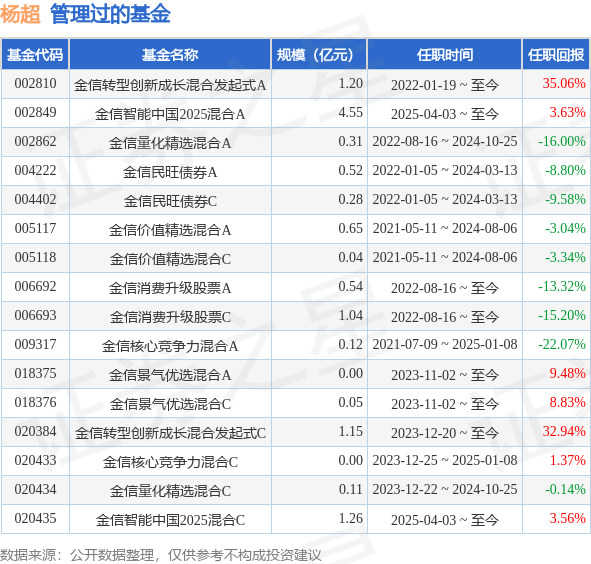This screenshot has width=591, height=564.
Task: Select fund name 金信景气优选混合C
Action: point(170,404)
